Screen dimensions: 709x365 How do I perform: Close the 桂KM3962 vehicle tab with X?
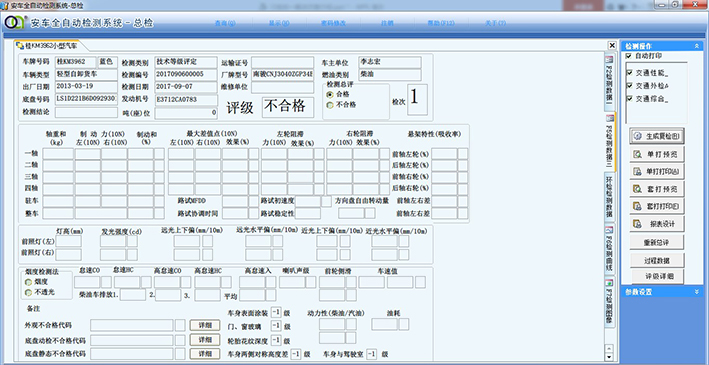pyautogui.click(x=612, y=45)
